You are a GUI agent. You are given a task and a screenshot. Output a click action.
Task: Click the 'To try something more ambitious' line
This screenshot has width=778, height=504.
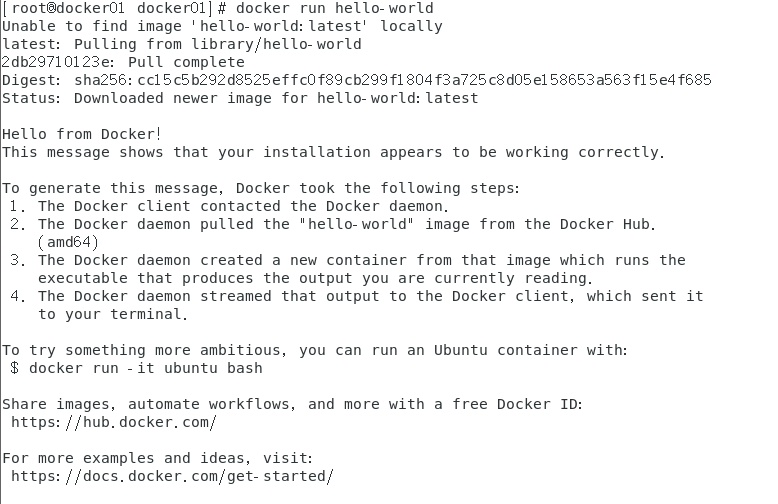tap(315, 350)
